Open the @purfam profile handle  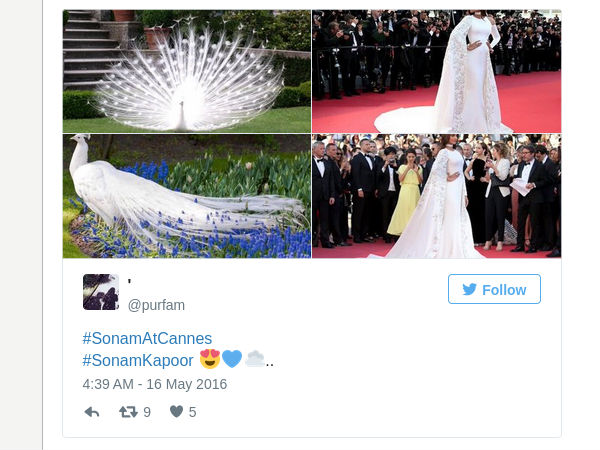click(156, 305)
